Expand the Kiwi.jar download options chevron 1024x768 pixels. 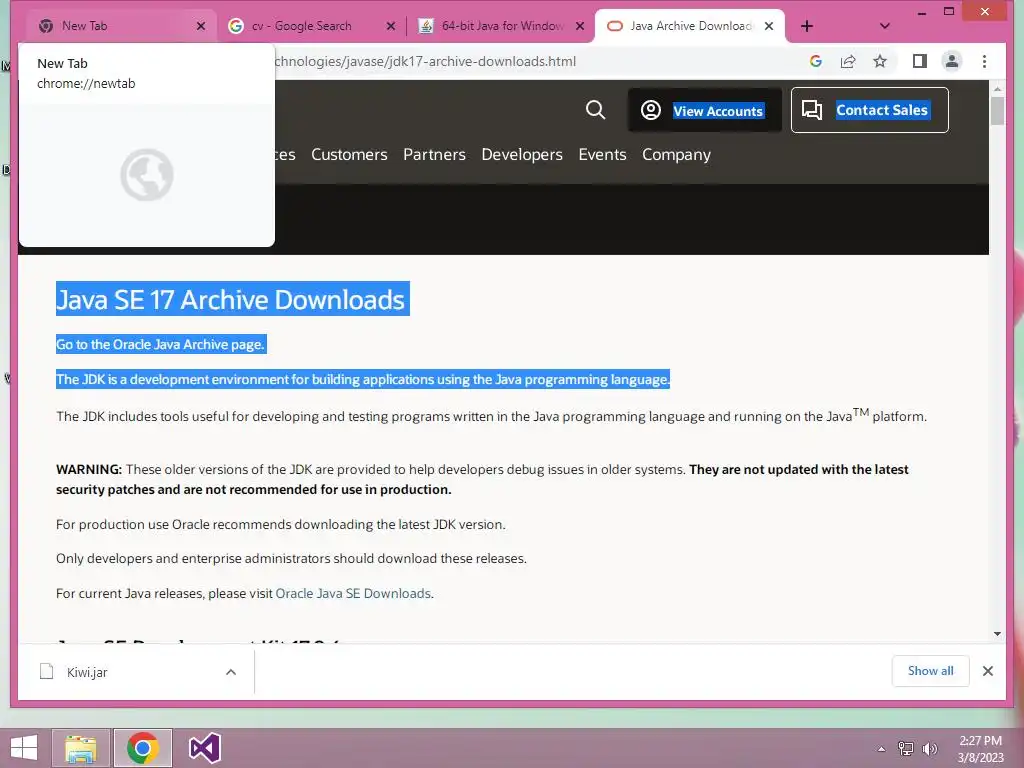231,672
